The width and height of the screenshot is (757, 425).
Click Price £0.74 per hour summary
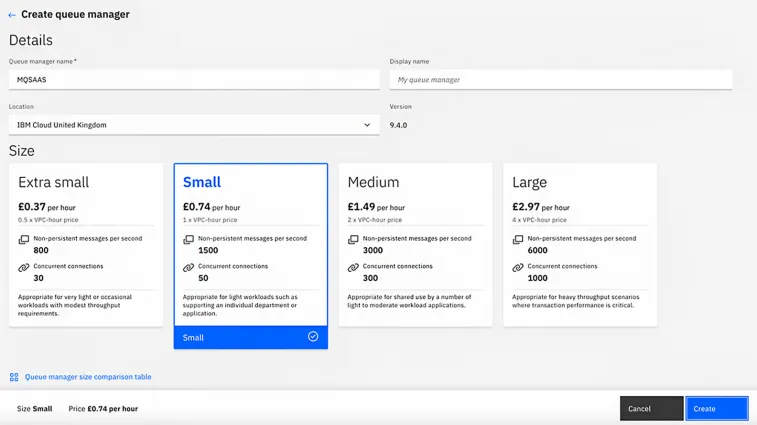tap(103, 409)
